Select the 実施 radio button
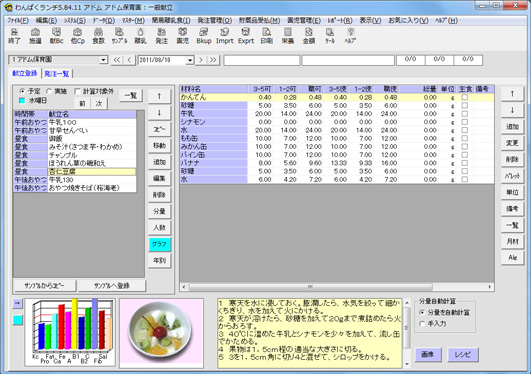This screenshot has height=374, width=531. tap(49, 91)
